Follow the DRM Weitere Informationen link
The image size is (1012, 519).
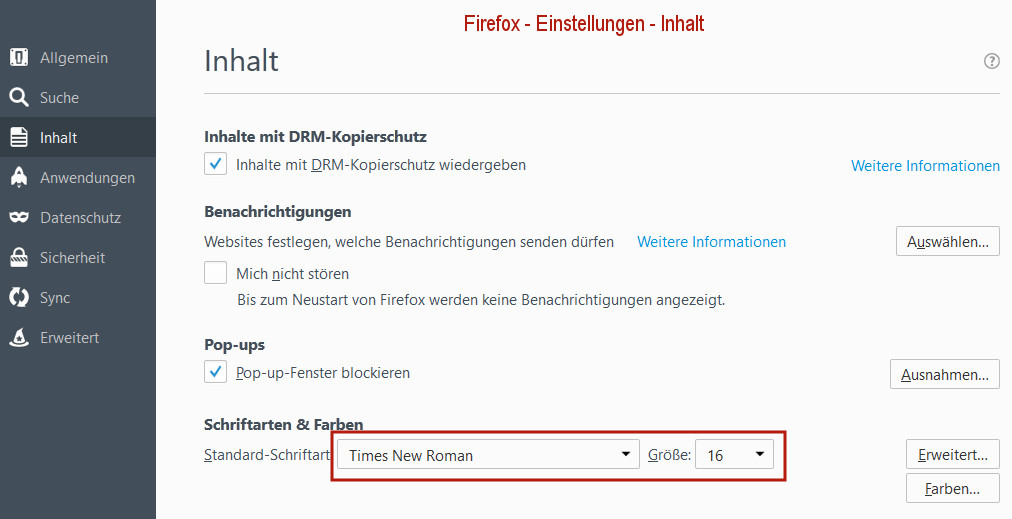pyautogui.click(x=925, y=166)
